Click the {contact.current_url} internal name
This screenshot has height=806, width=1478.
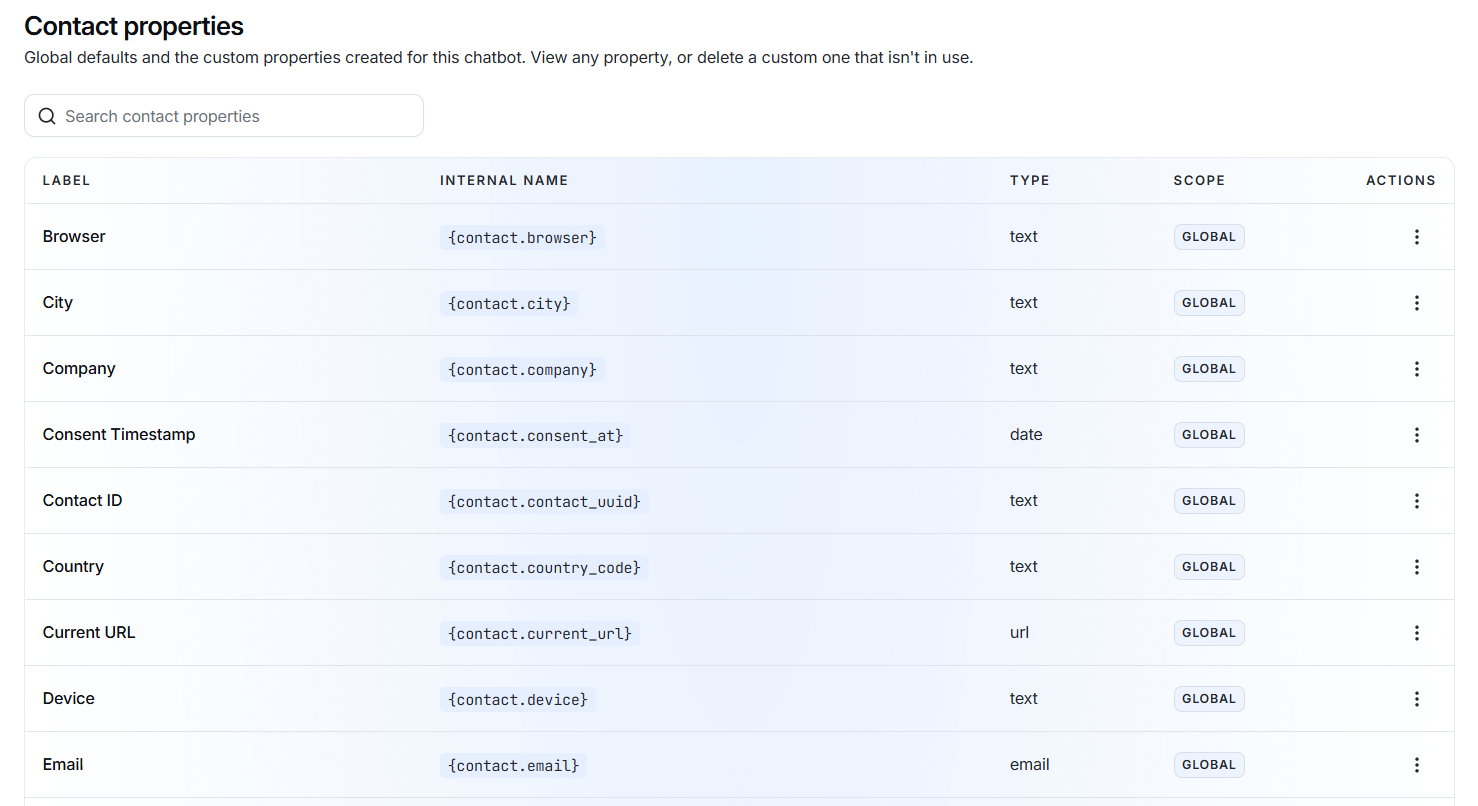[540, 633]
